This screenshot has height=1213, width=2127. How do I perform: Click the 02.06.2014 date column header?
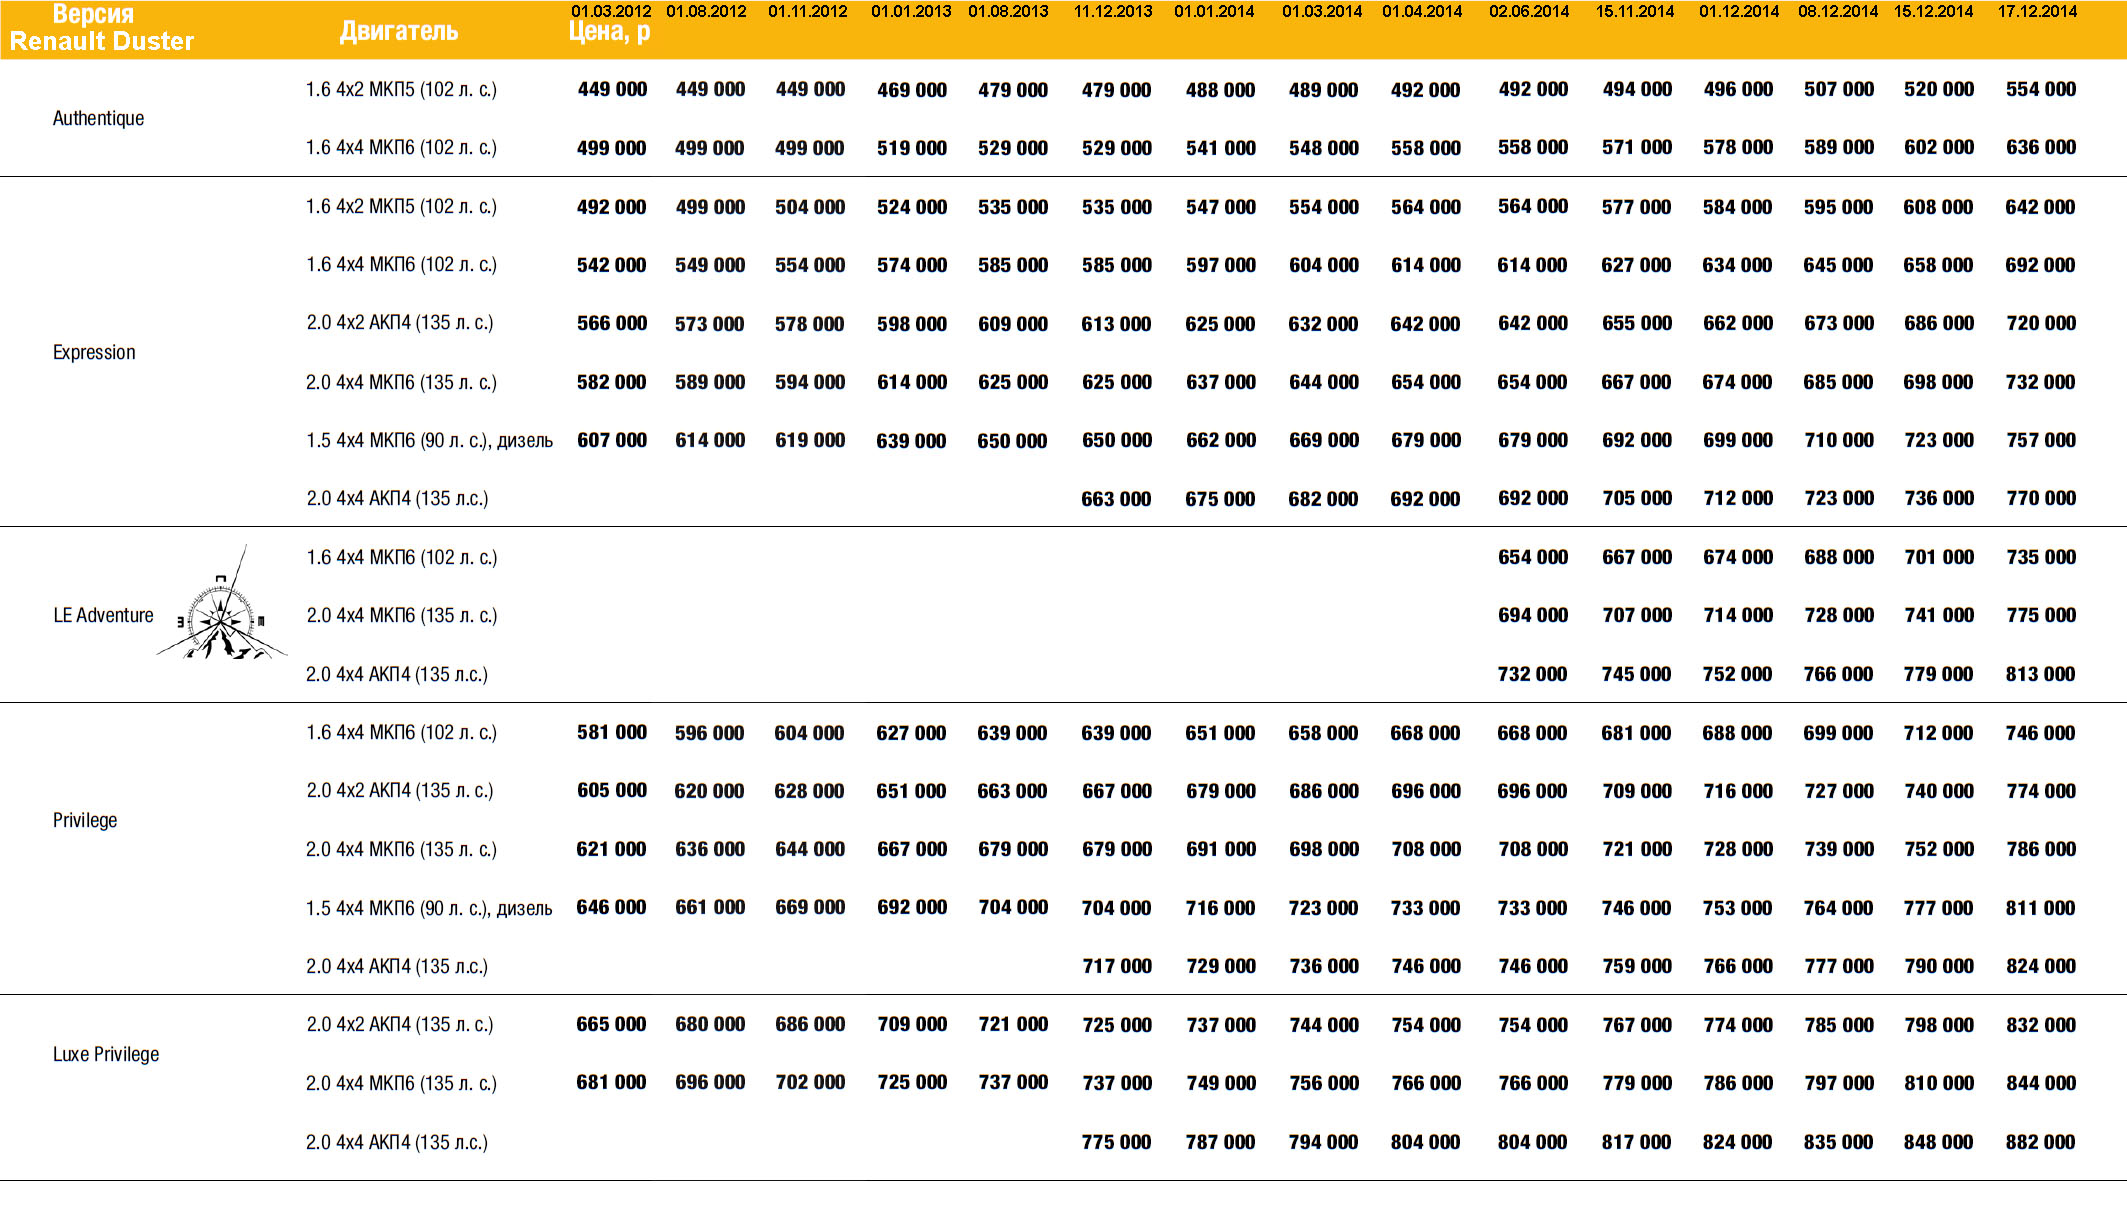1529,11
